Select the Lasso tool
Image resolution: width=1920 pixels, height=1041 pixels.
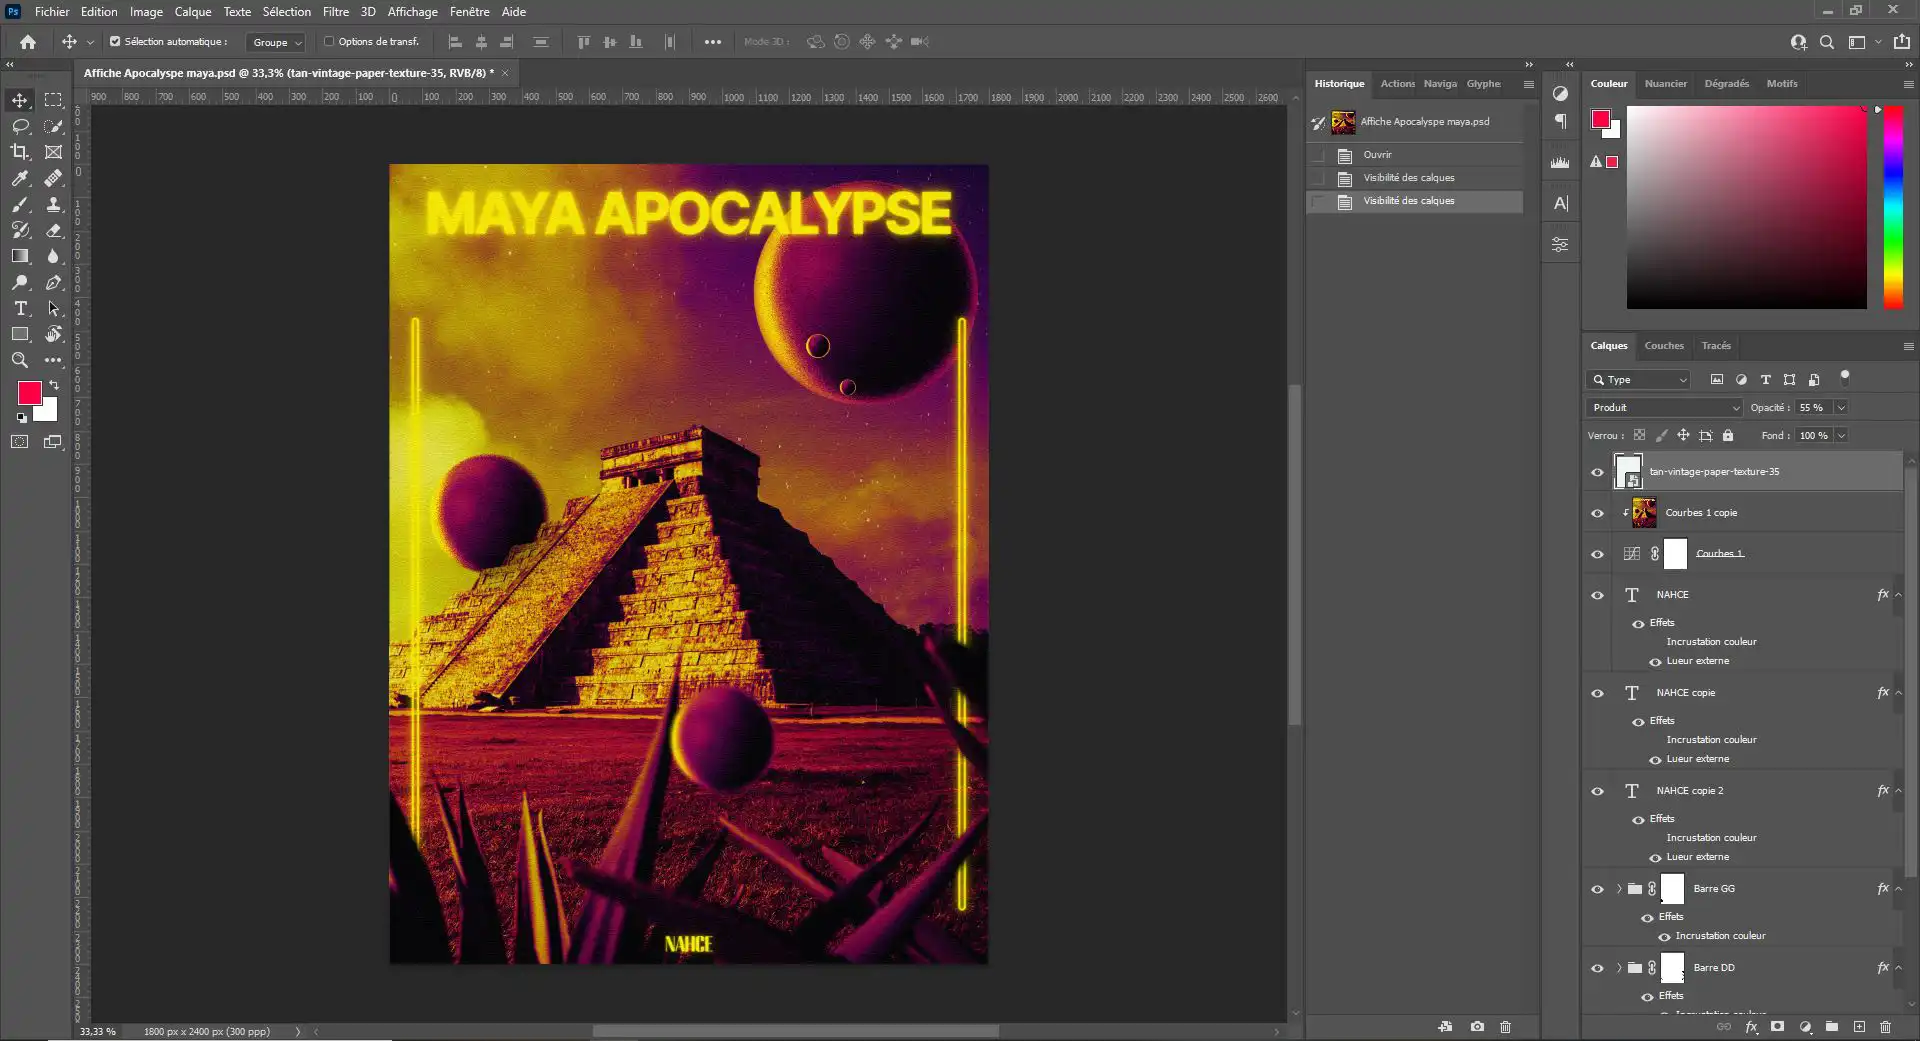pos(20,126)
